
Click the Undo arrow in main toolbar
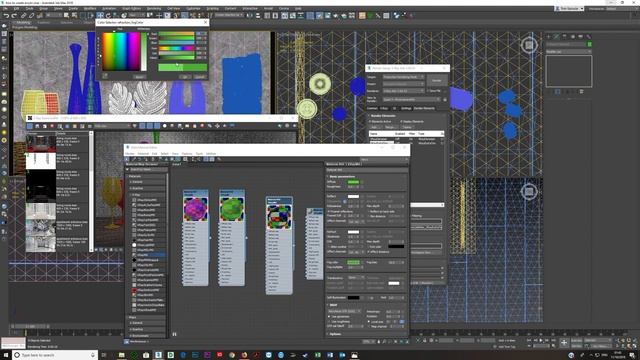6,16
